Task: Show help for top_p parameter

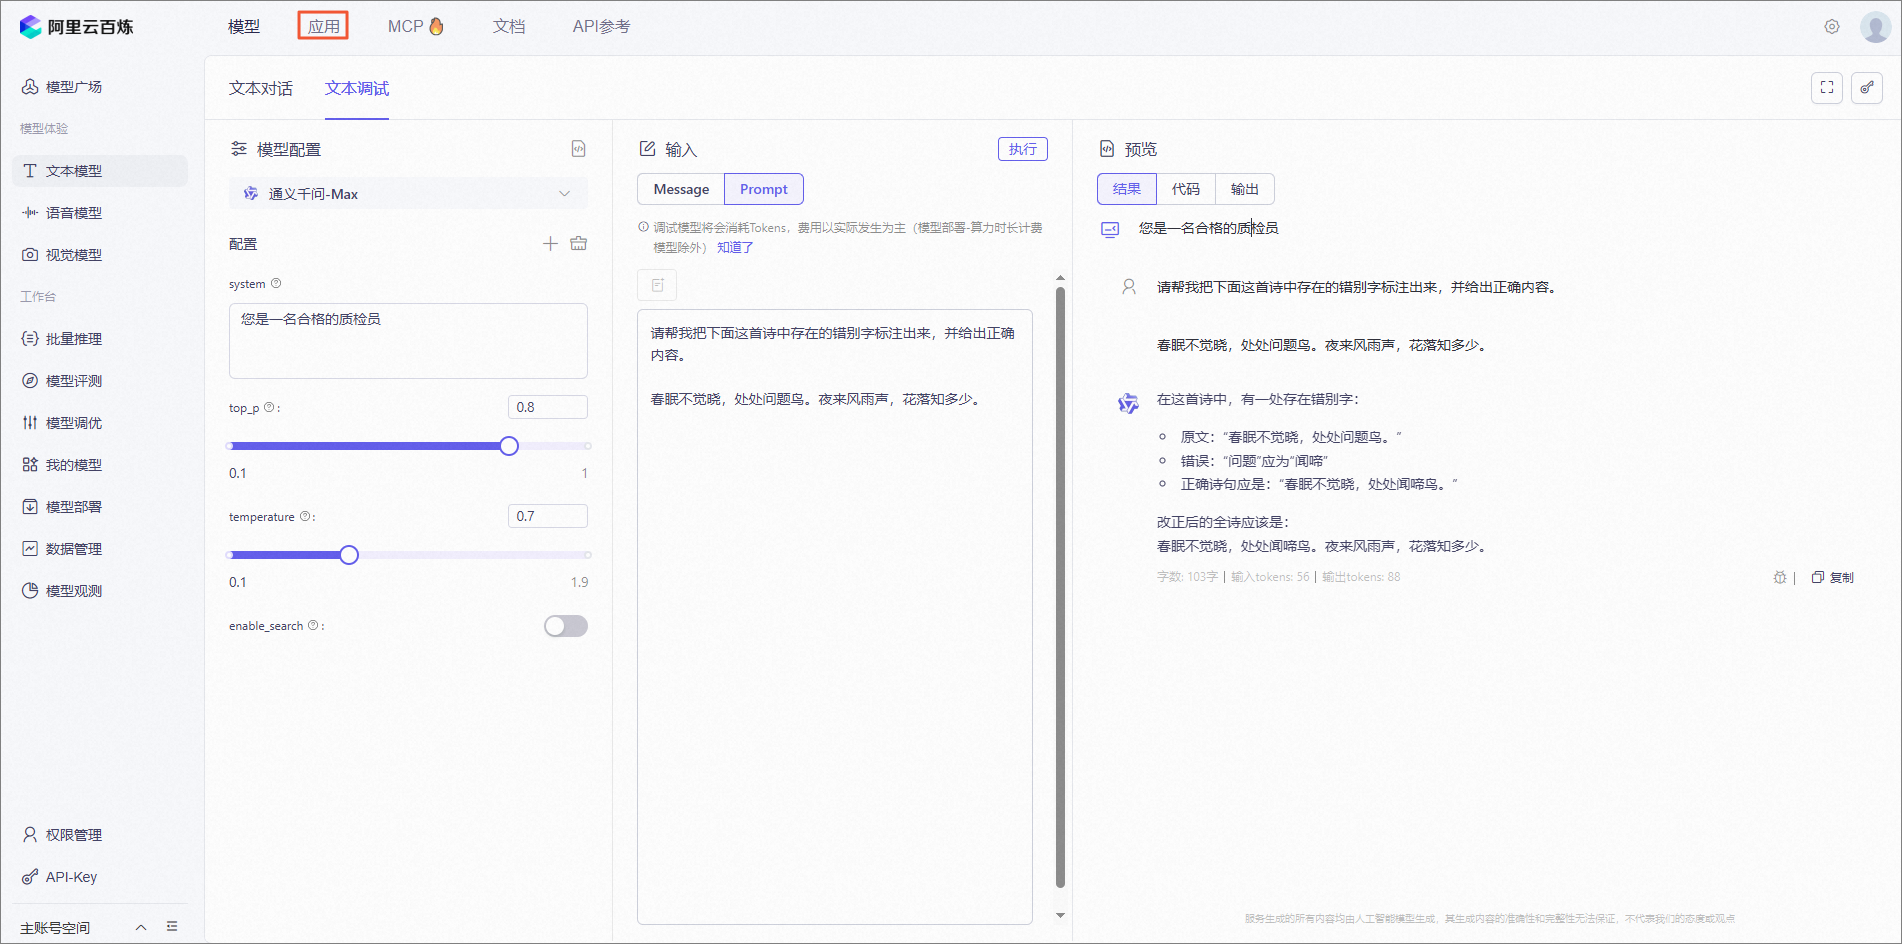Action: point(269,408)
